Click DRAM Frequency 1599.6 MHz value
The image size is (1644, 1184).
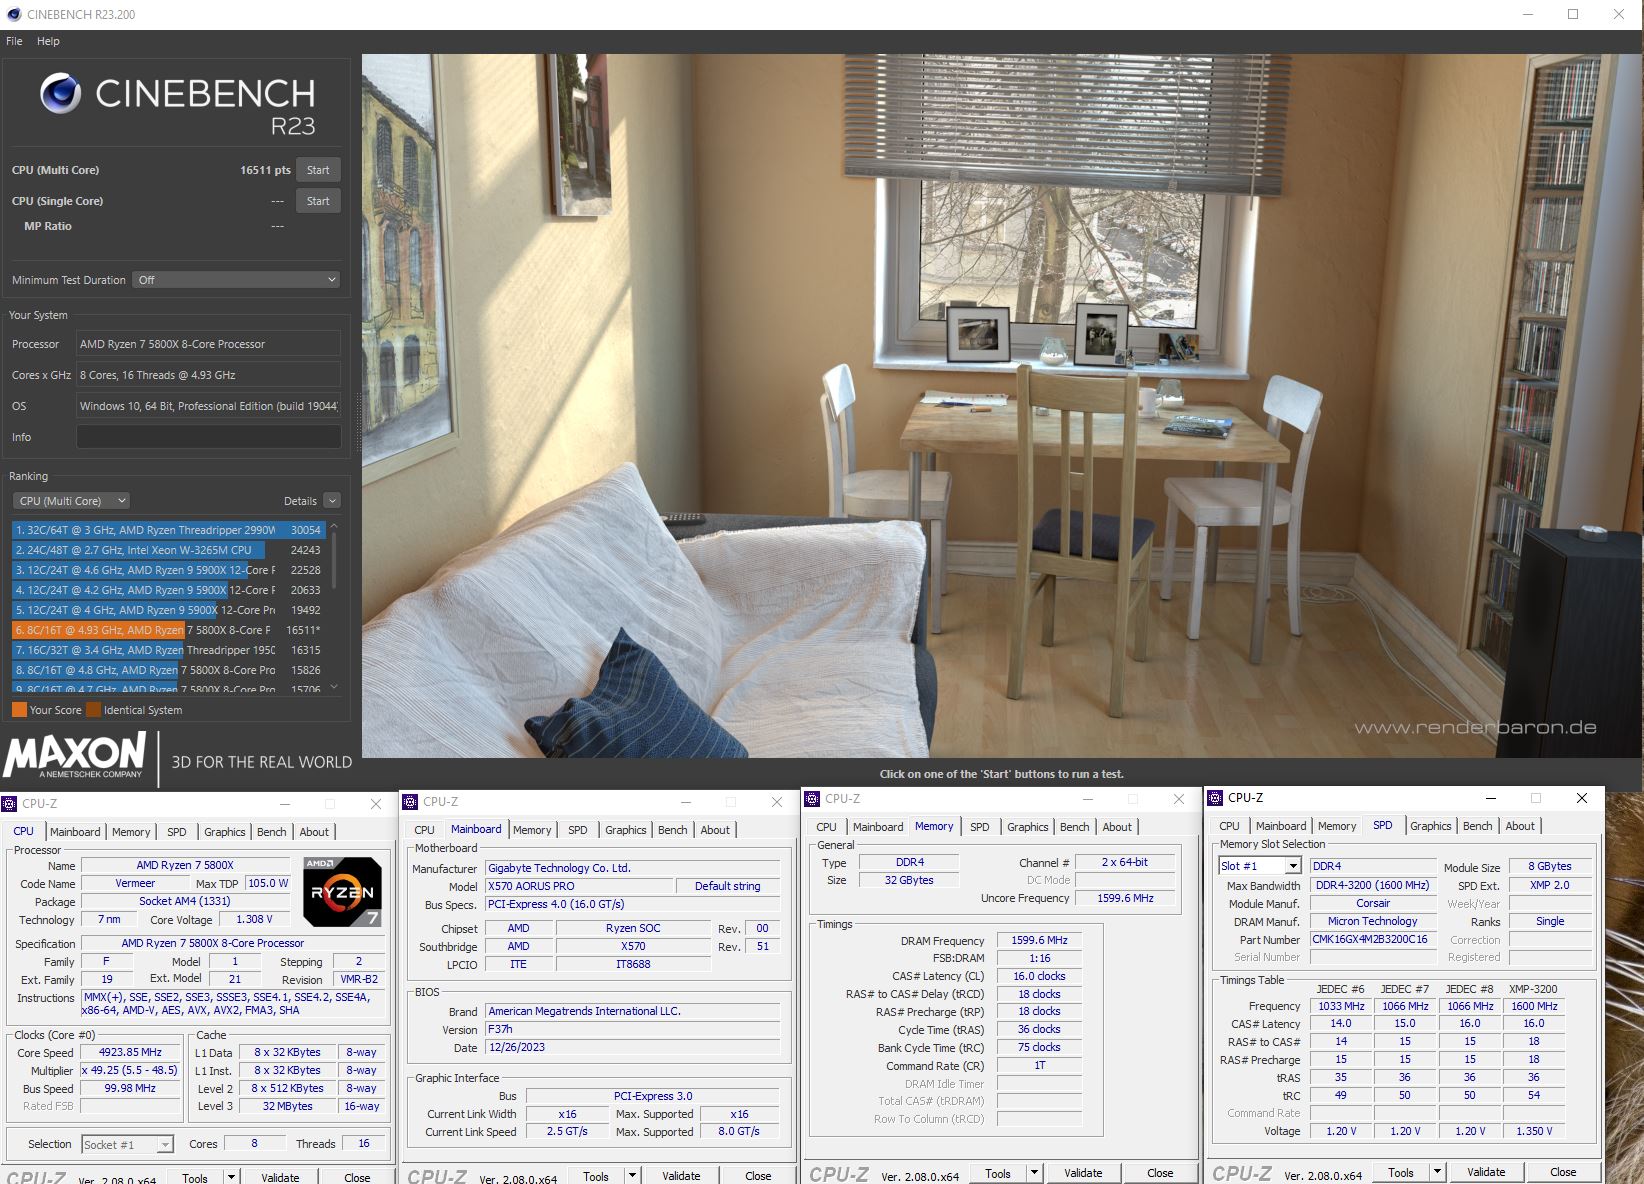pyautogui.click(x=1039, y=940)
